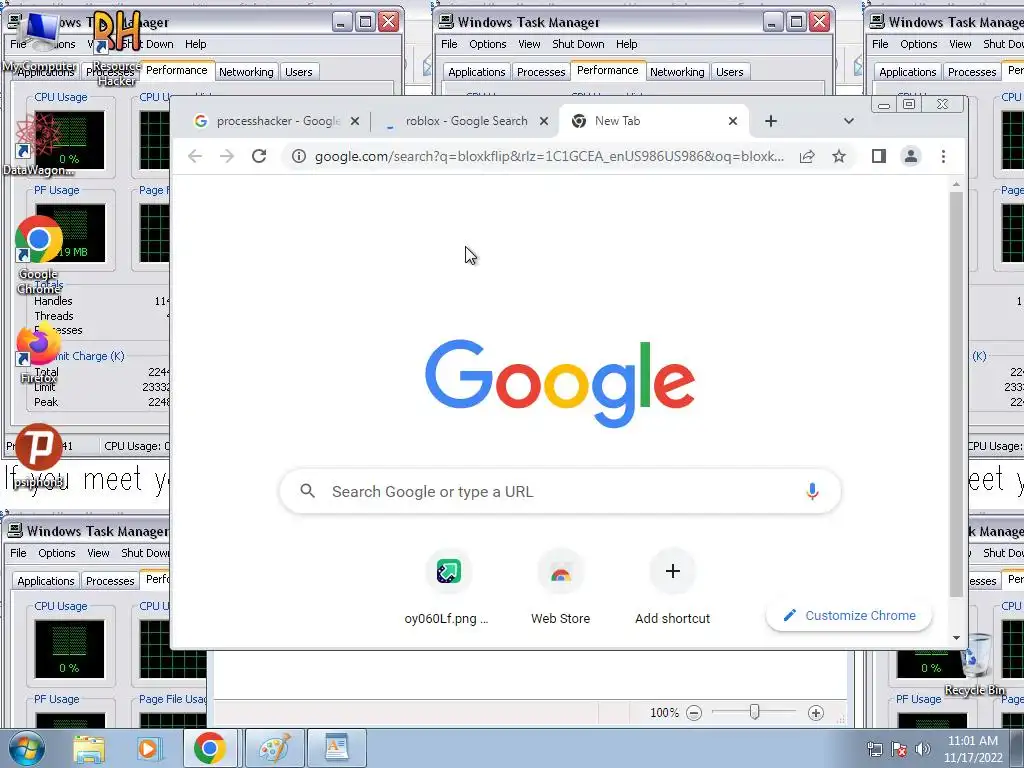Click the Chrome forward arrow
The height and width of the screenshot is (768, 1024).
point(227,156)
